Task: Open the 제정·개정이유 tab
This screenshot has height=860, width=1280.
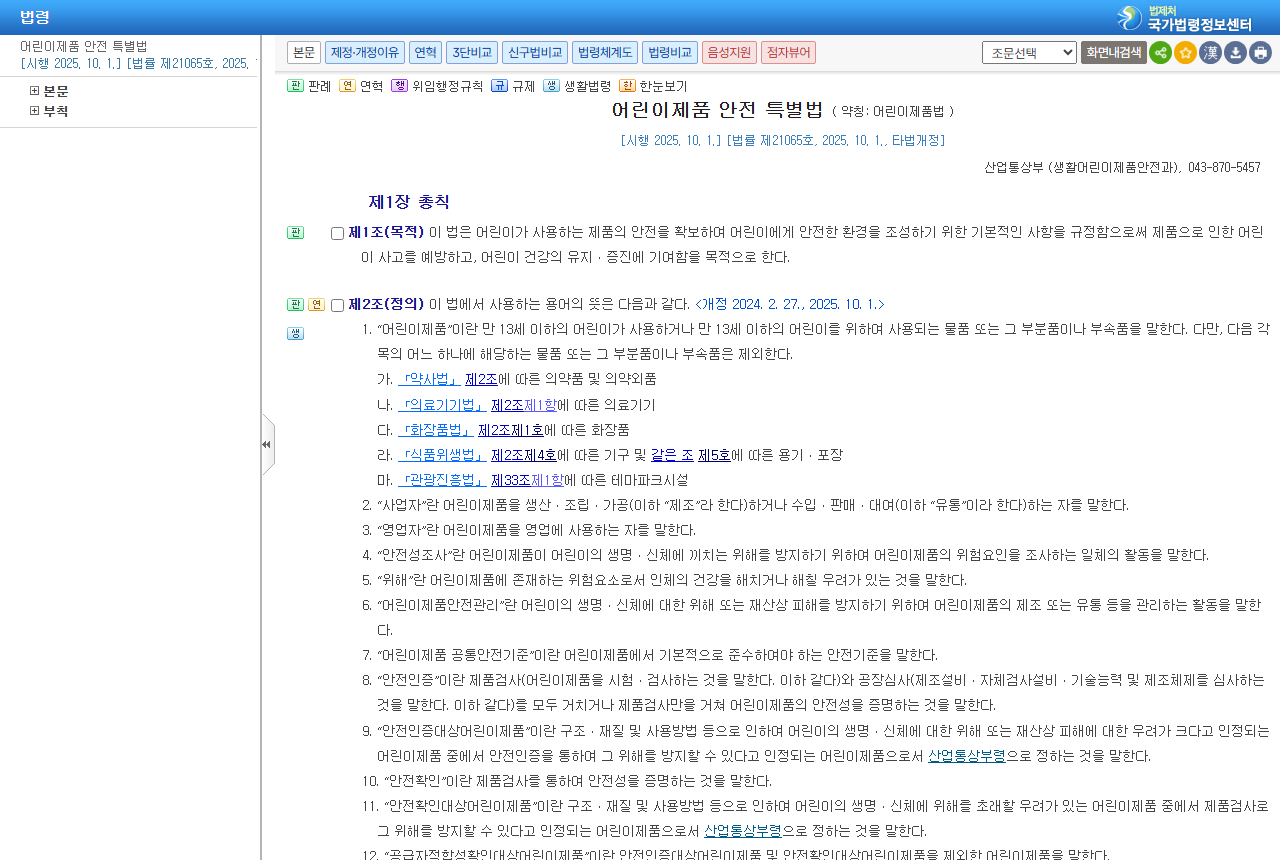Action: (x=365, y=52)
